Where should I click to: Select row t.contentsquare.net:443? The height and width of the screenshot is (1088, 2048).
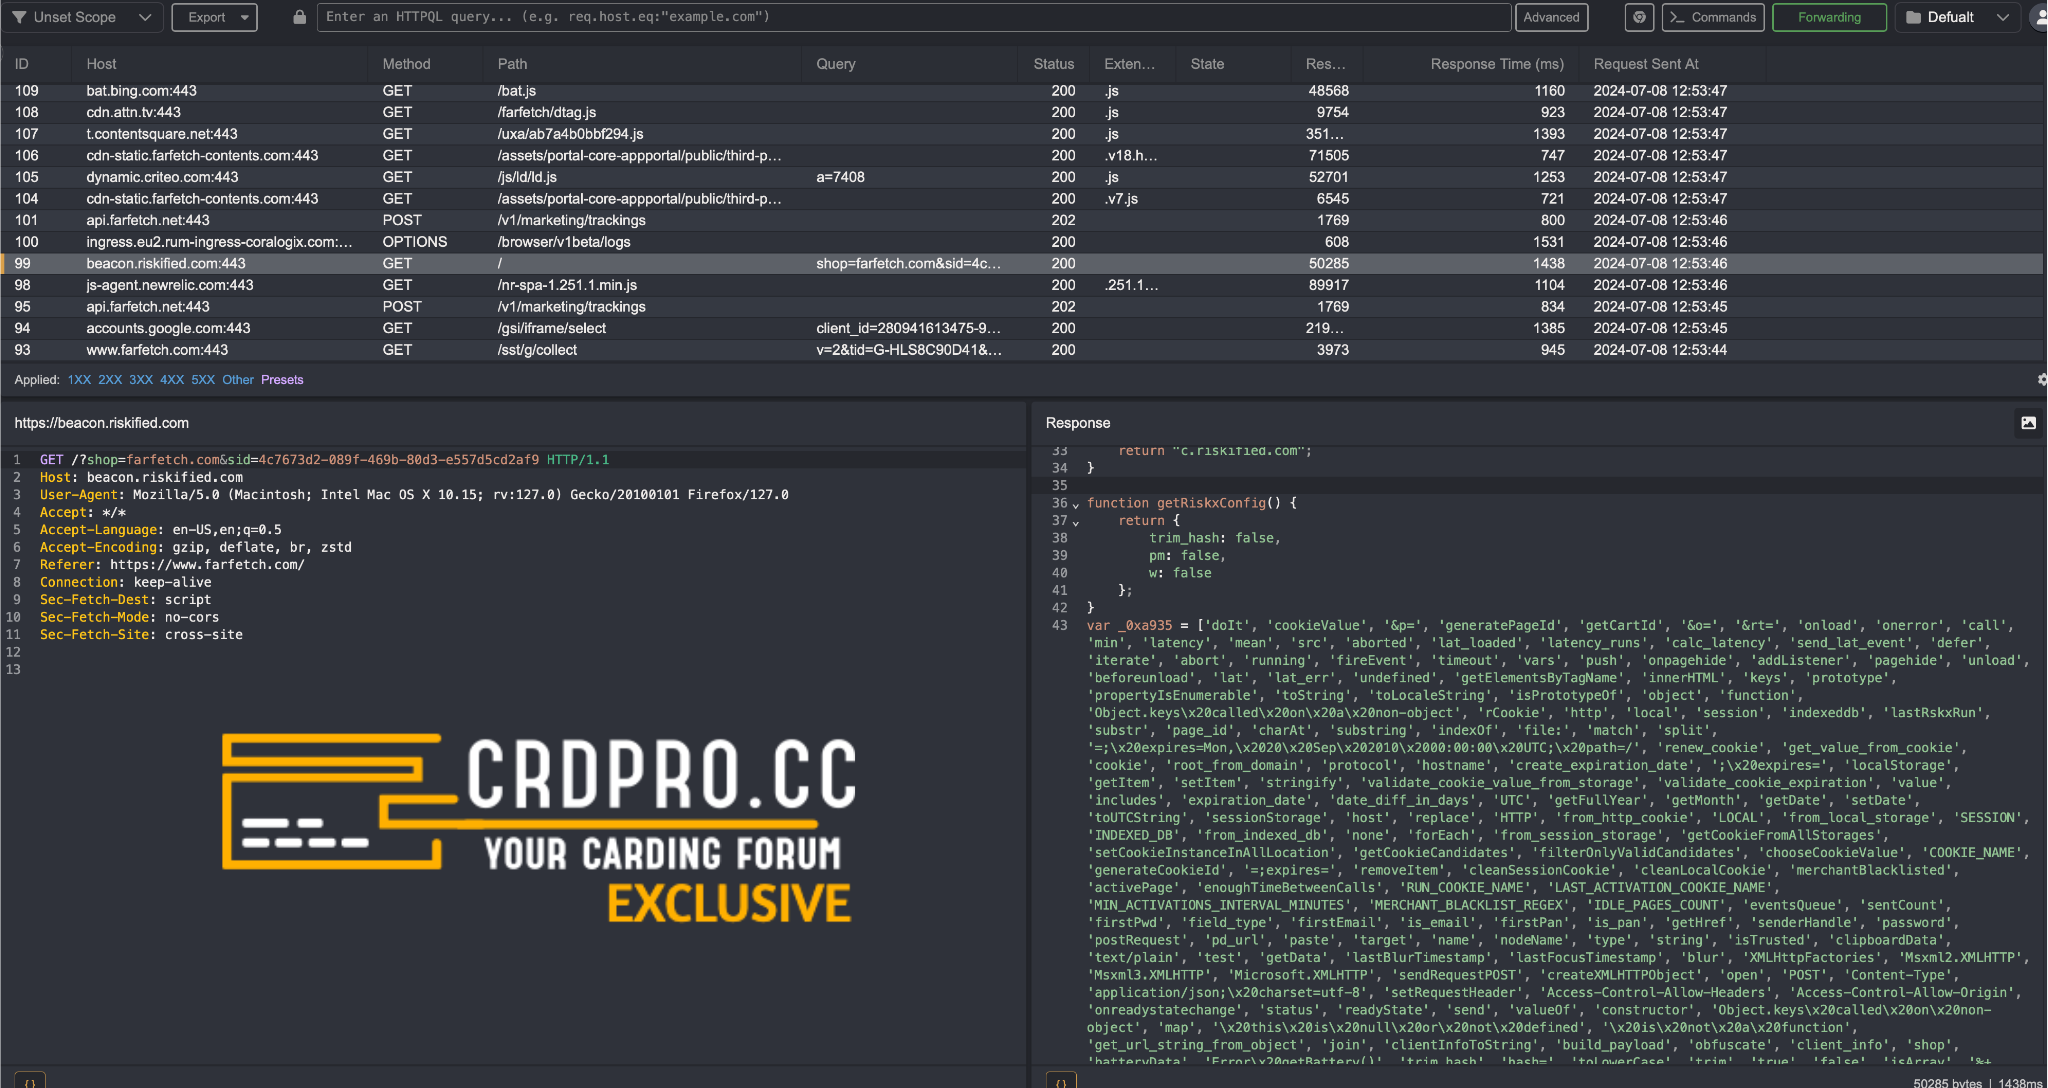click(1021, 134)
